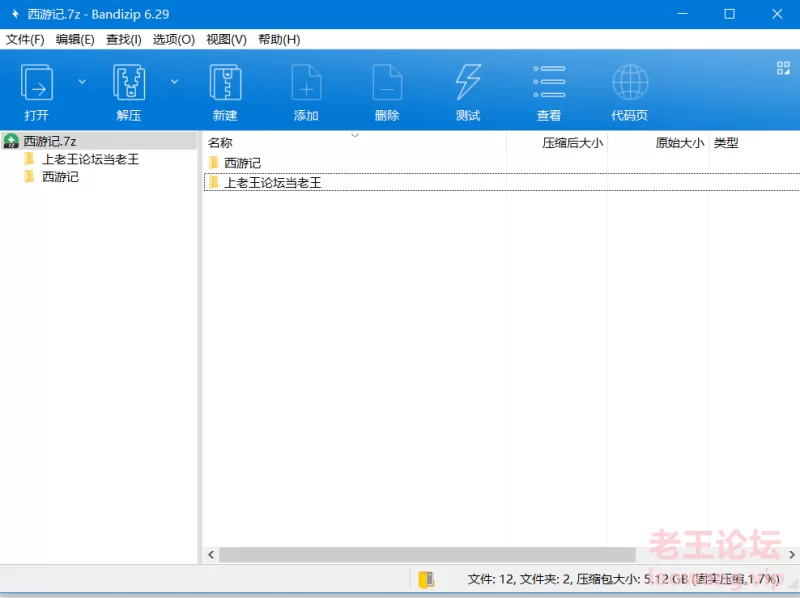Viewport: 800px width, 598px height.
Task: Open the 帮助(H) menu
Action: 279,39
